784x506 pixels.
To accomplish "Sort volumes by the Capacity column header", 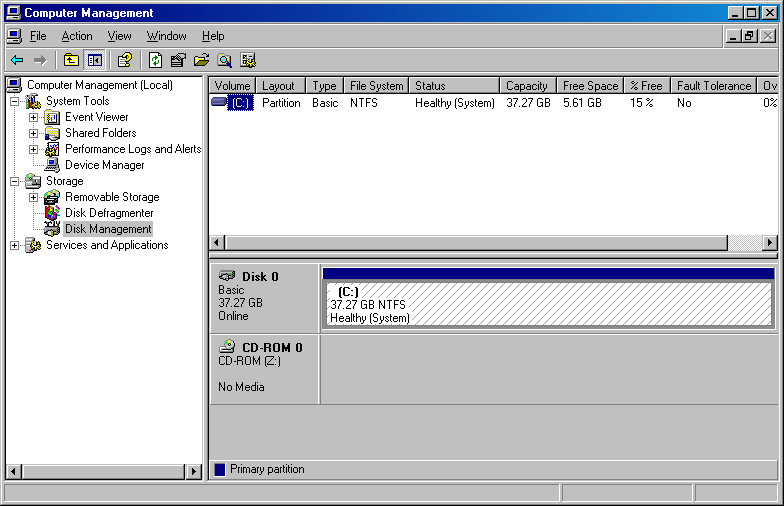I will [x=526, y=86].
